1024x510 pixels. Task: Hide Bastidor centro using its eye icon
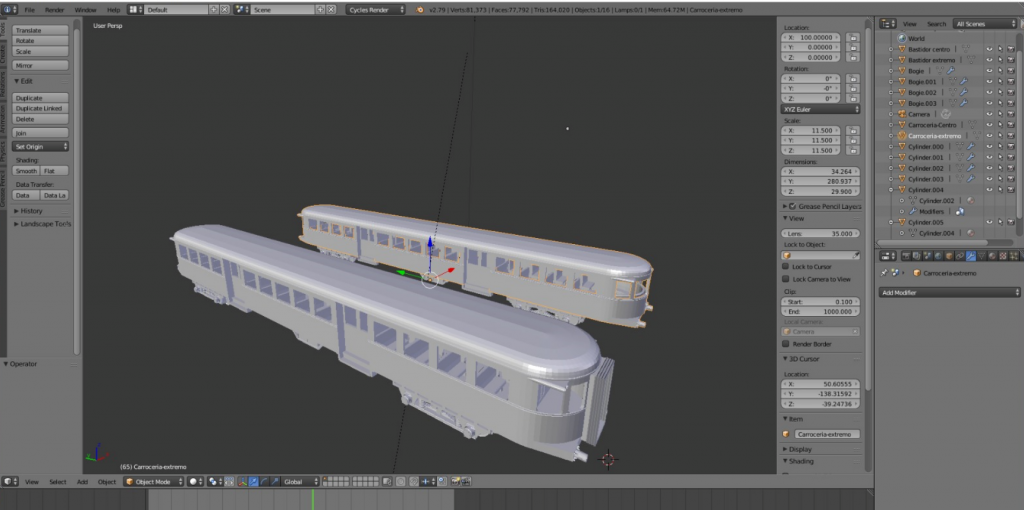(989, 49)
